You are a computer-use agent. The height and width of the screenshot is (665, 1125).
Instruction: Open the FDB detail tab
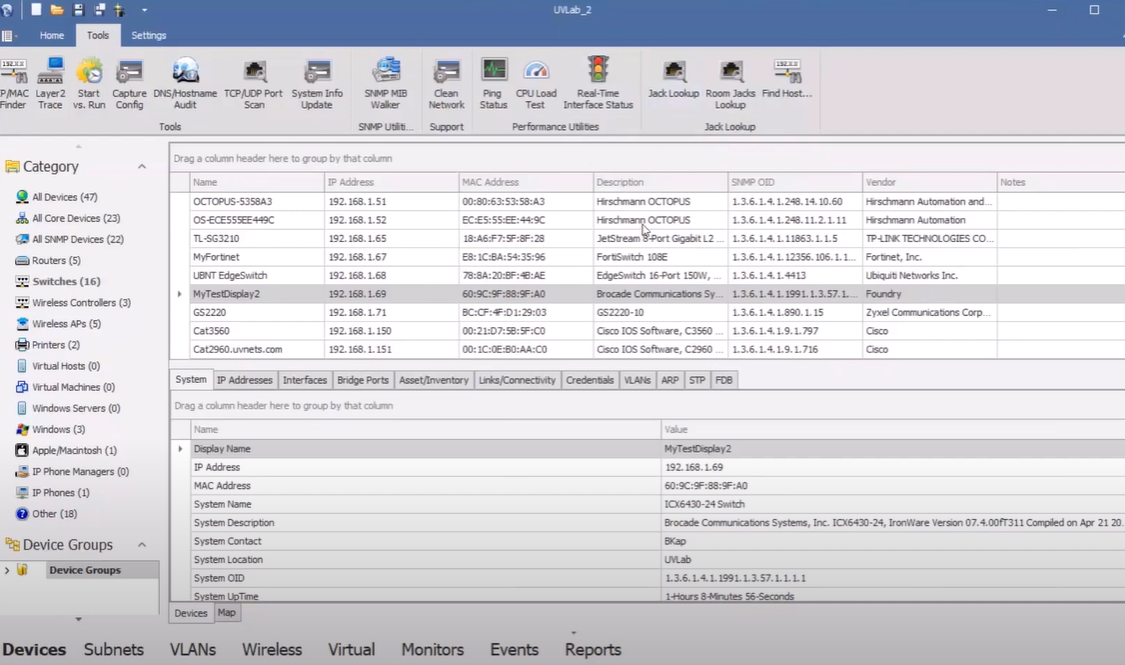click(724, 380)
